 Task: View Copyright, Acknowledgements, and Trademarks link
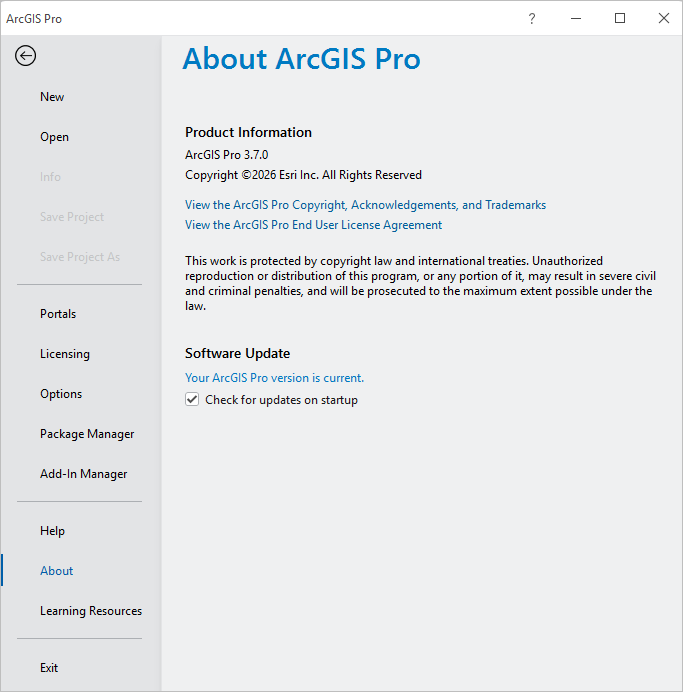365,205
